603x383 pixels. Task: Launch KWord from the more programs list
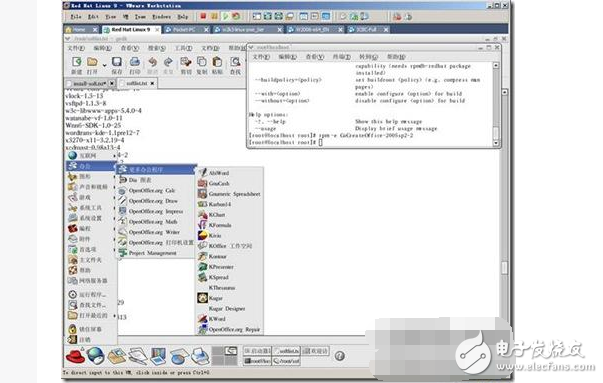(230, 319)
